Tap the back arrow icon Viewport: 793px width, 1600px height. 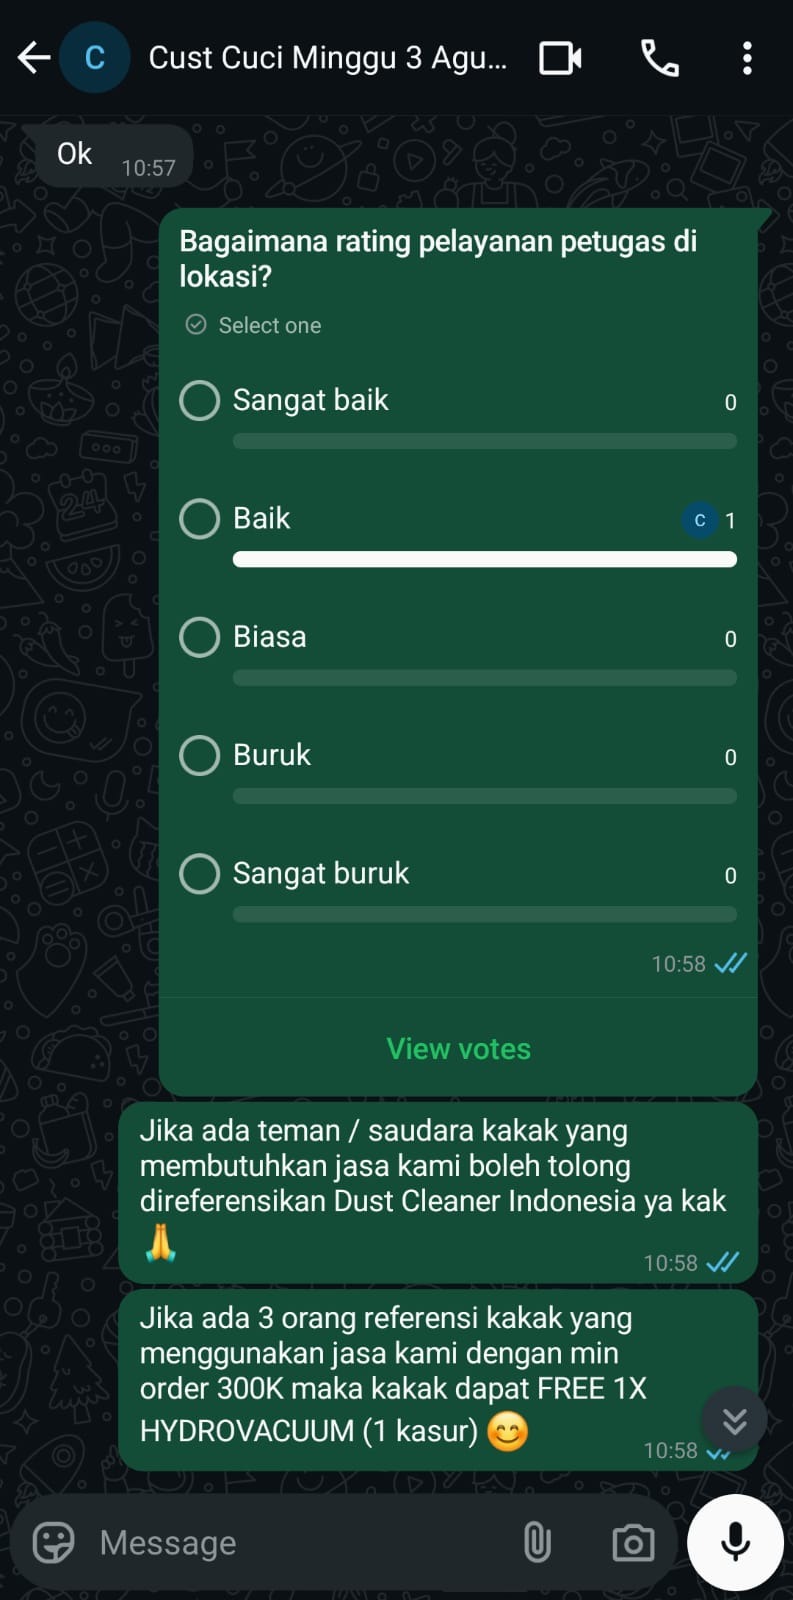34,58
